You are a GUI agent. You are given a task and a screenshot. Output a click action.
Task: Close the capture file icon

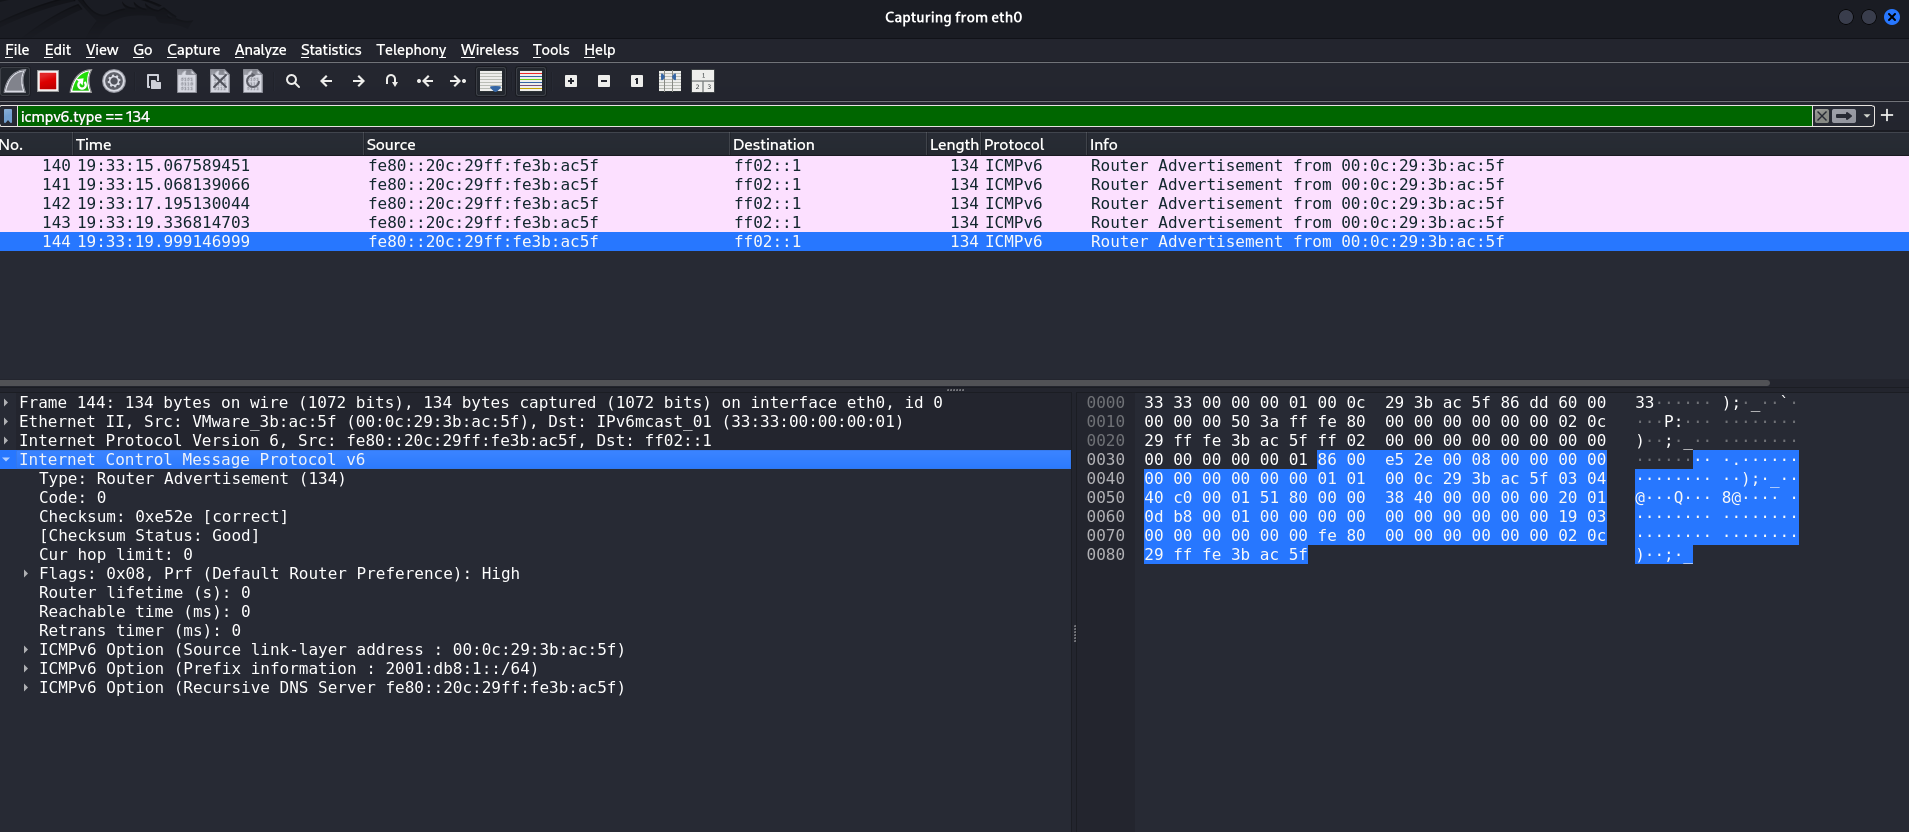[220, 81]
